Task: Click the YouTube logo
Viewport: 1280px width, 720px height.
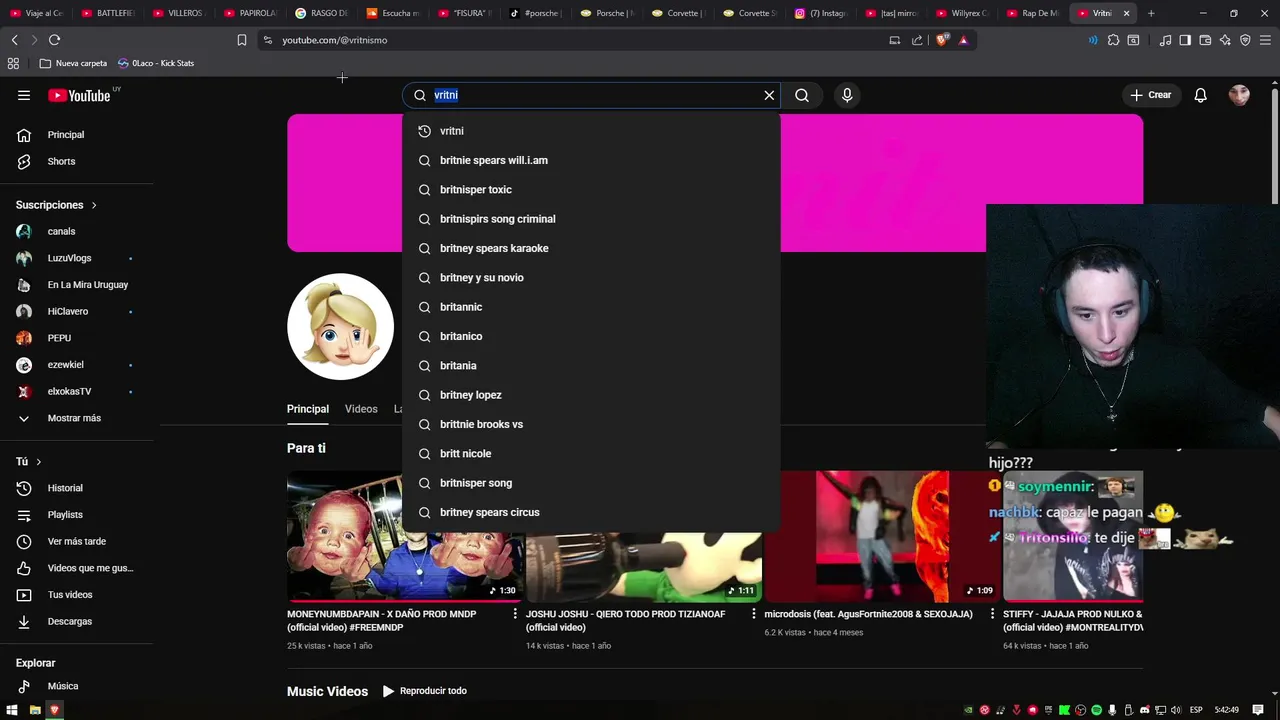Action: [79, 95]
